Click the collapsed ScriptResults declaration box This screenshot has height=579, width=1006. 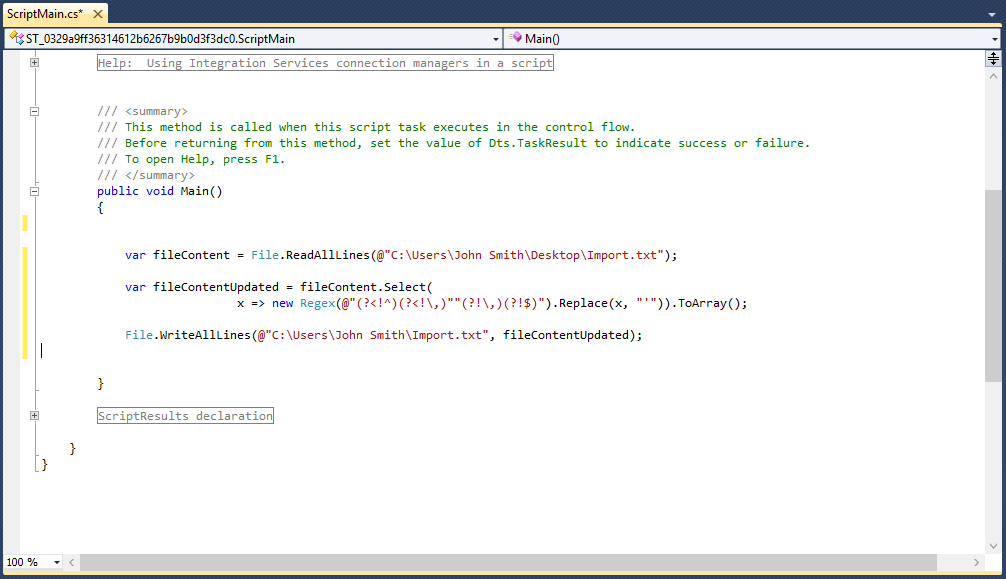[185, 416]
